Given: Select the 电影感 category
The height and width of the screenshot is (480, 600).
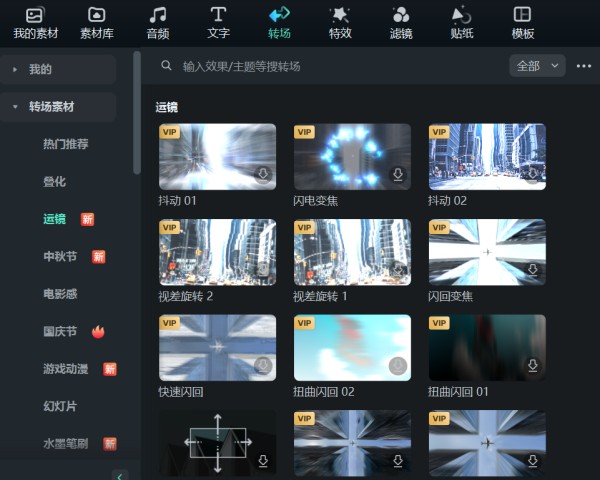Looking at the screenshot, I should click(x=60, y=294).
